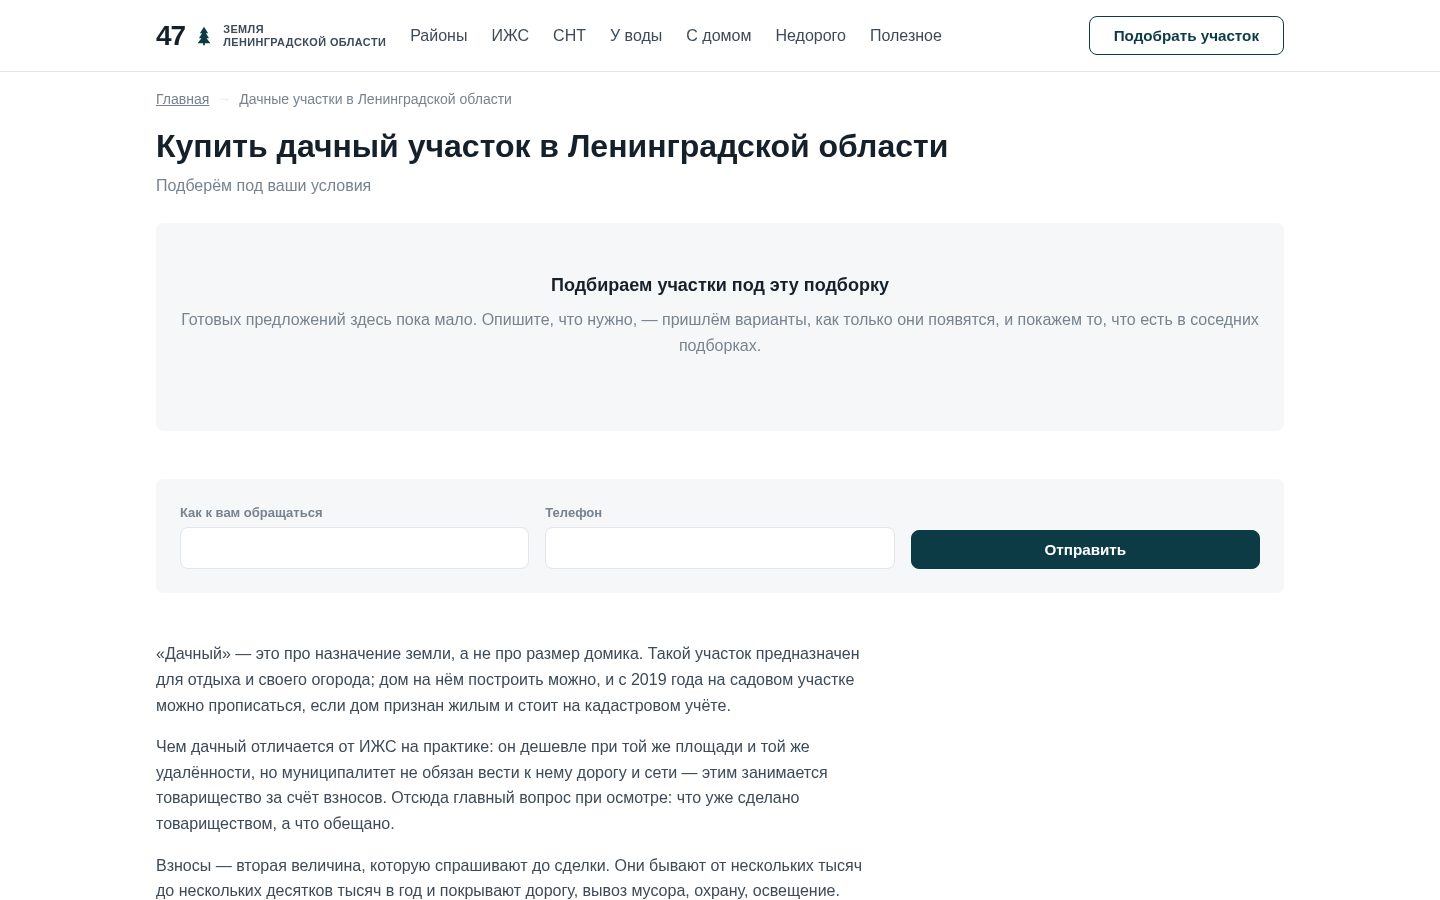
Task: Submit the form with Отправить
Action: 1085,549
